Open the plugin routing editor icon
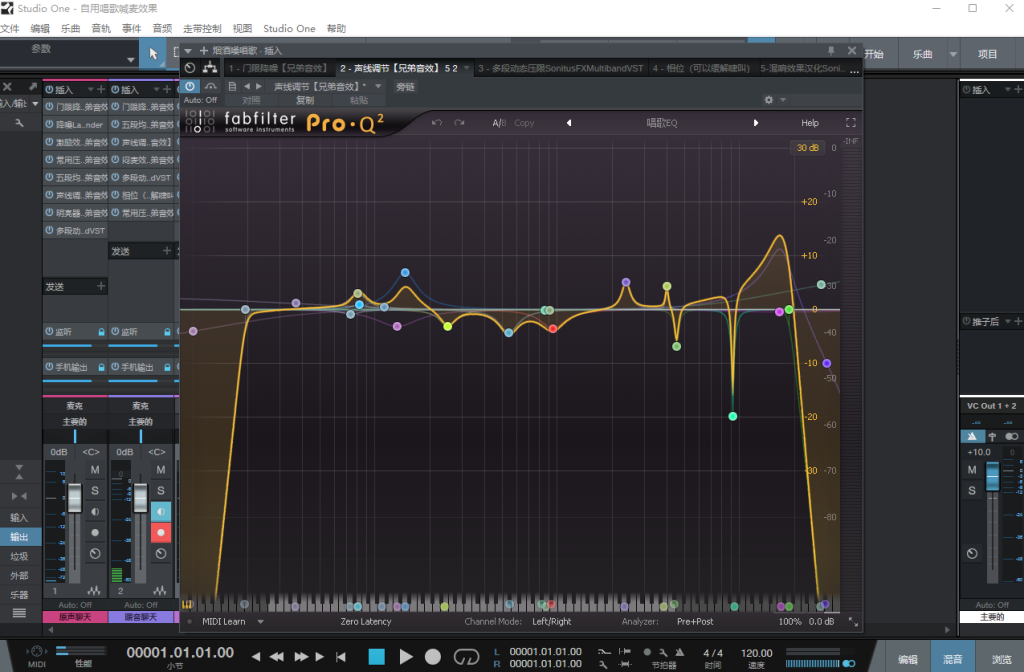This screenshot has height=672, width=1024. (x=210, y=67)
